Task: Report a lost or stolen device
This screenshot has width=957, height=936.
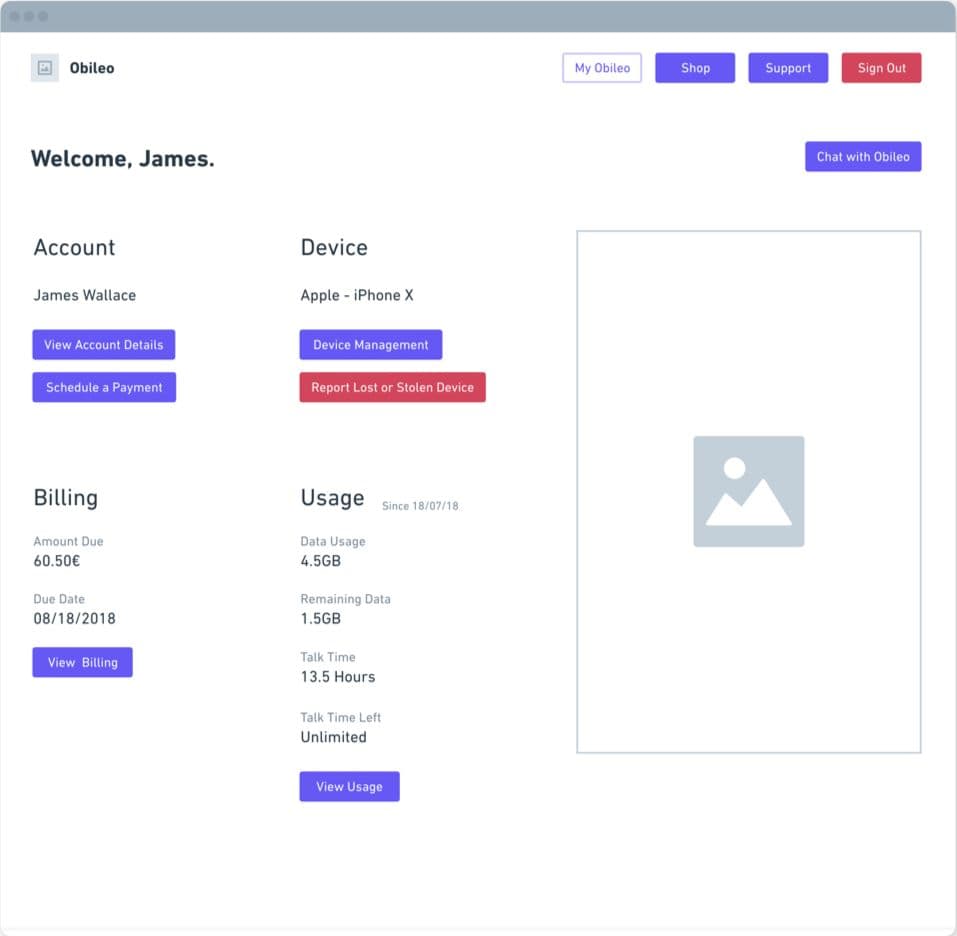Action: 392,387
